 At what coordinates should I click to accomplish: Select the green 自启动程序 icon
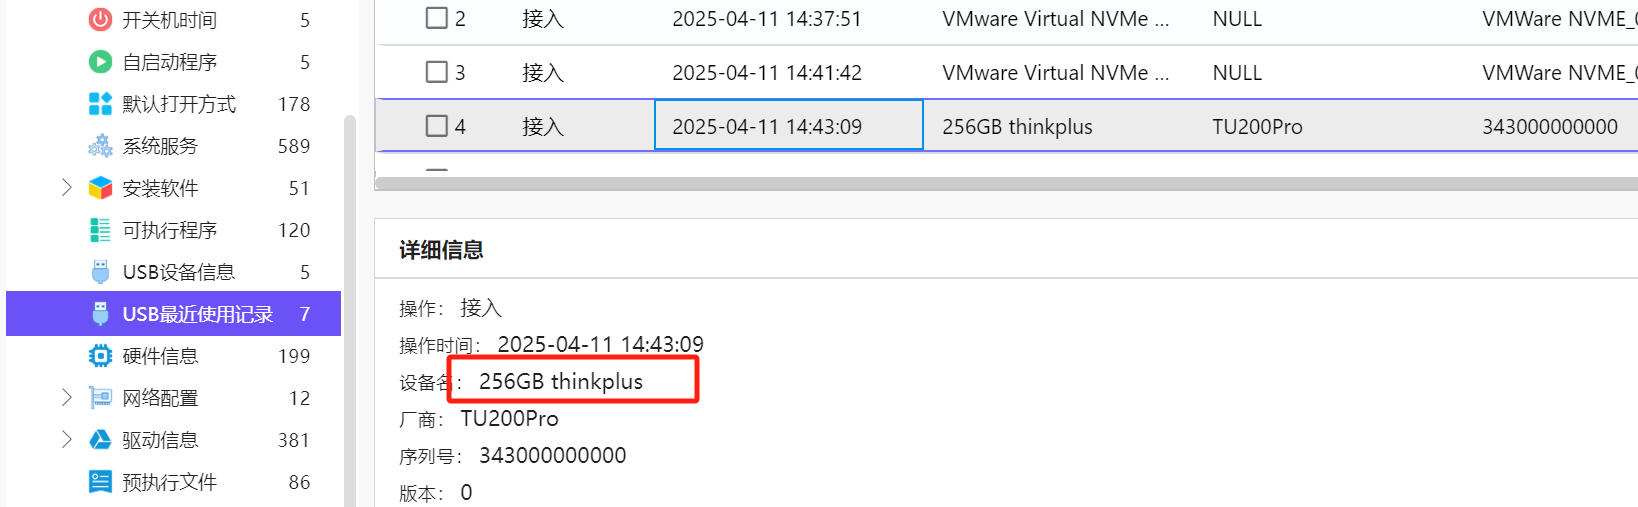(100, 61)
